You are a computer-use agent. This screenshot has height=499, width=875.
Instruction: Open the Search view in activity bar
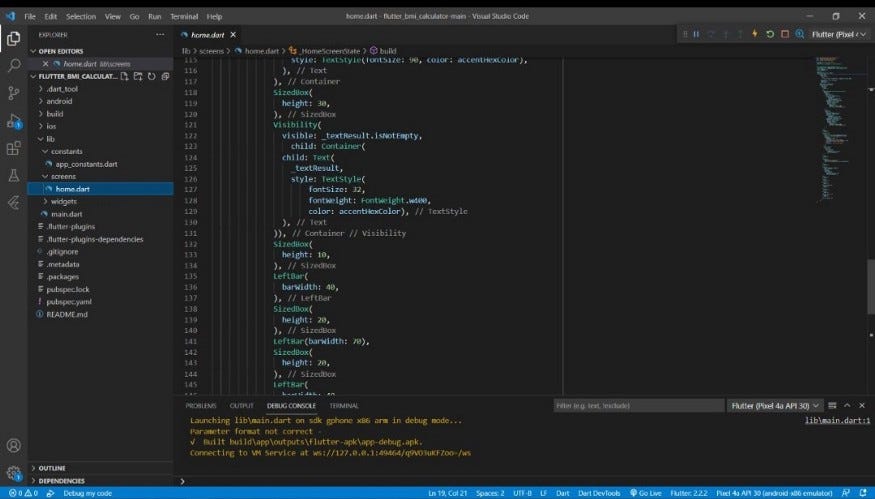pyautogui.click(x=14, y=65)
